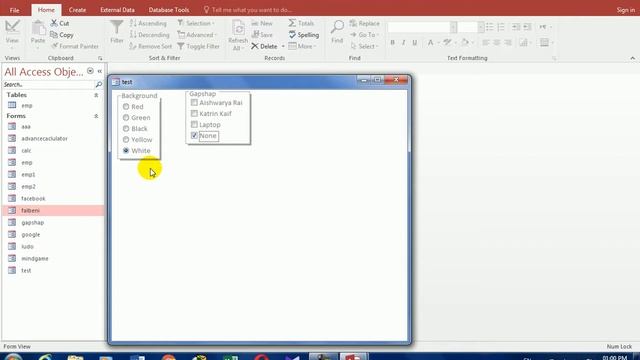Click Replace in Find group
The height and width of the screenshot is (360, 640).
tap(364, 23)
